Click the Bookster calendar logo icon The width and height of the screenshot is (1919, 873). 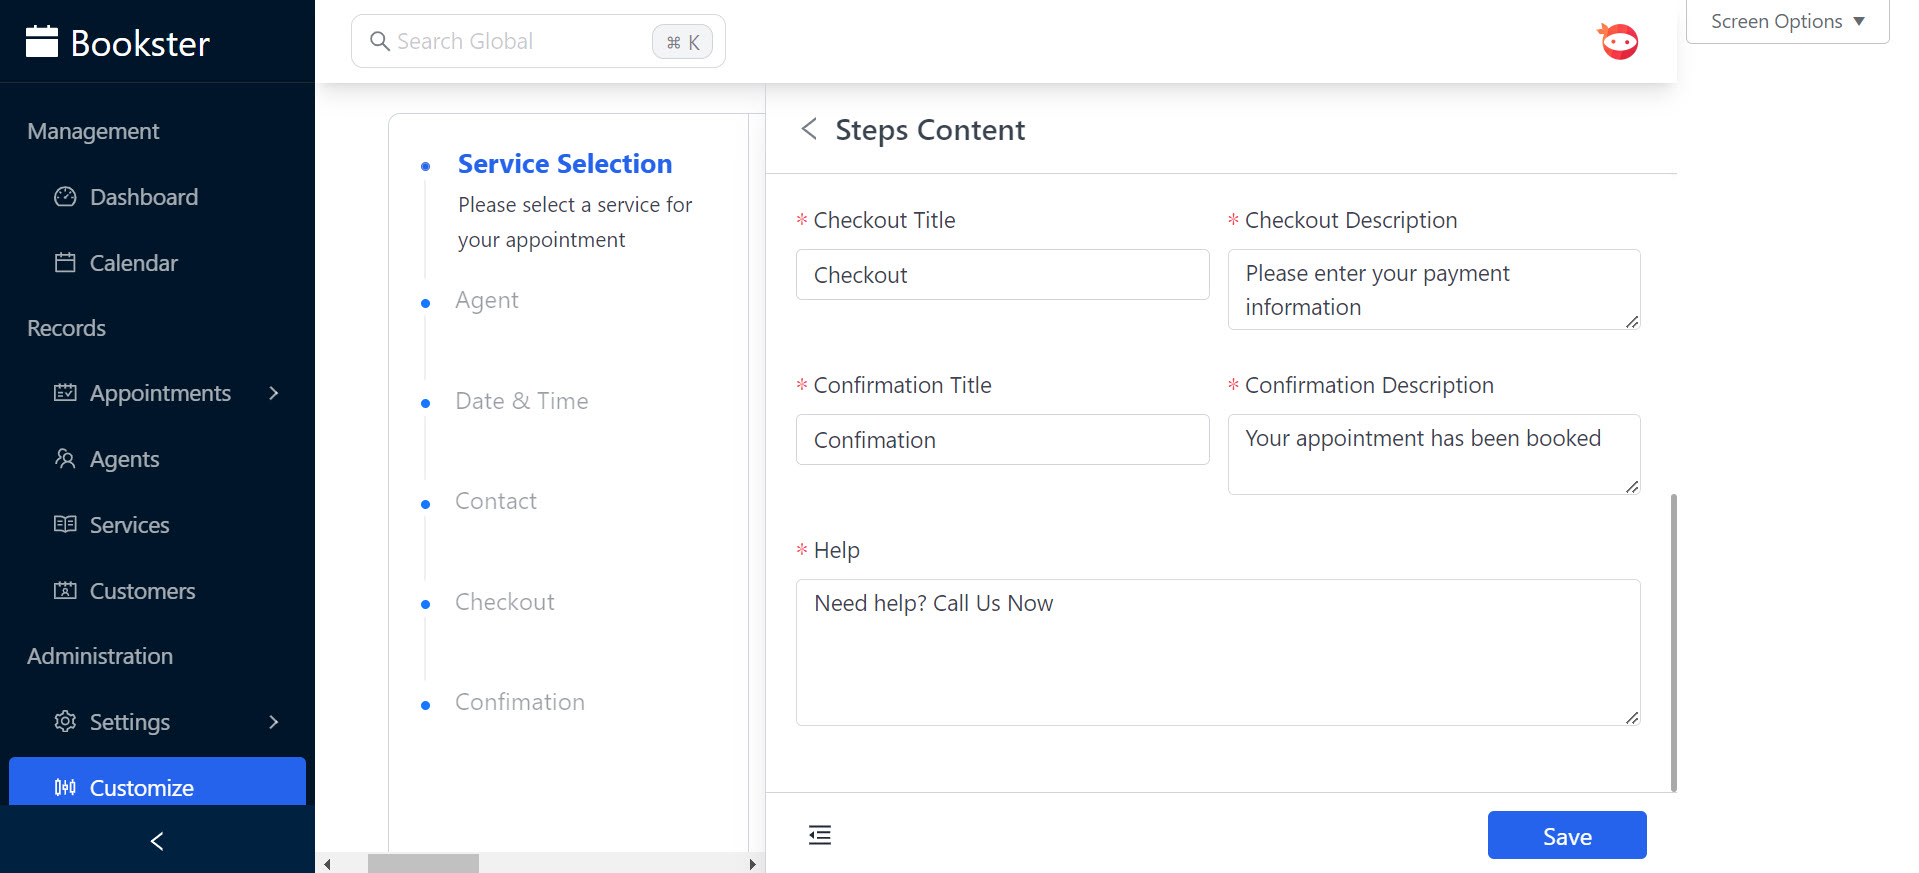tap(42, 42)
